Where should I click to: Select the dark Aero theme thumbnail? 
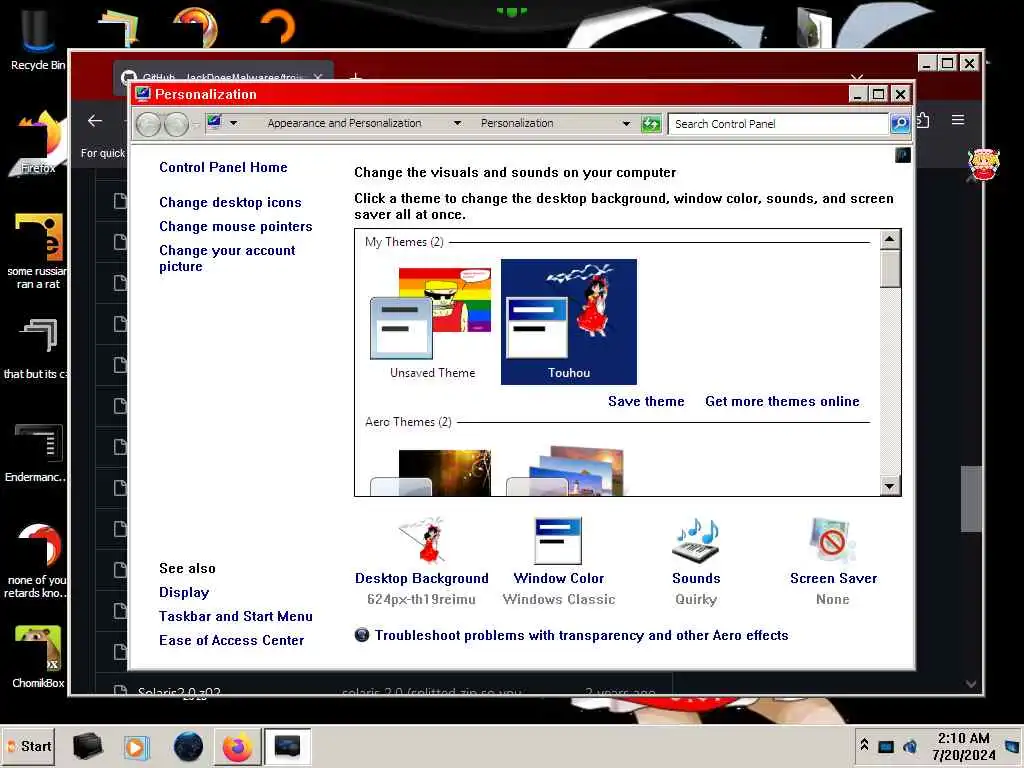tap(432, 473)
